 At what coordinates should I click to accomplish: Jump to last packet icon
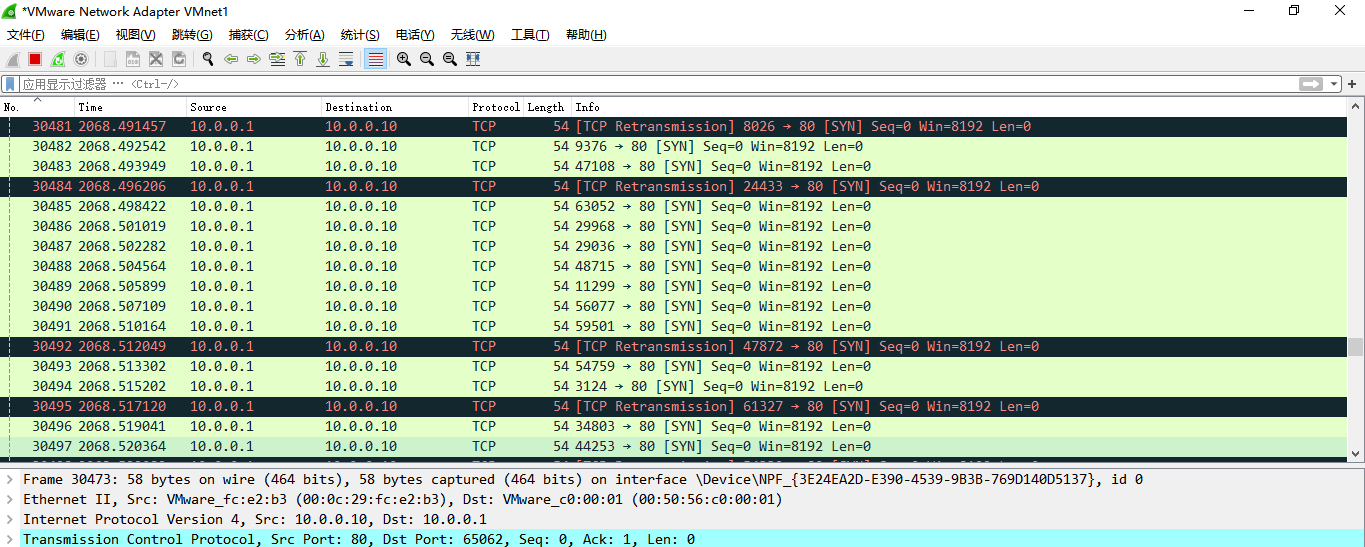[x=323, y=59]
